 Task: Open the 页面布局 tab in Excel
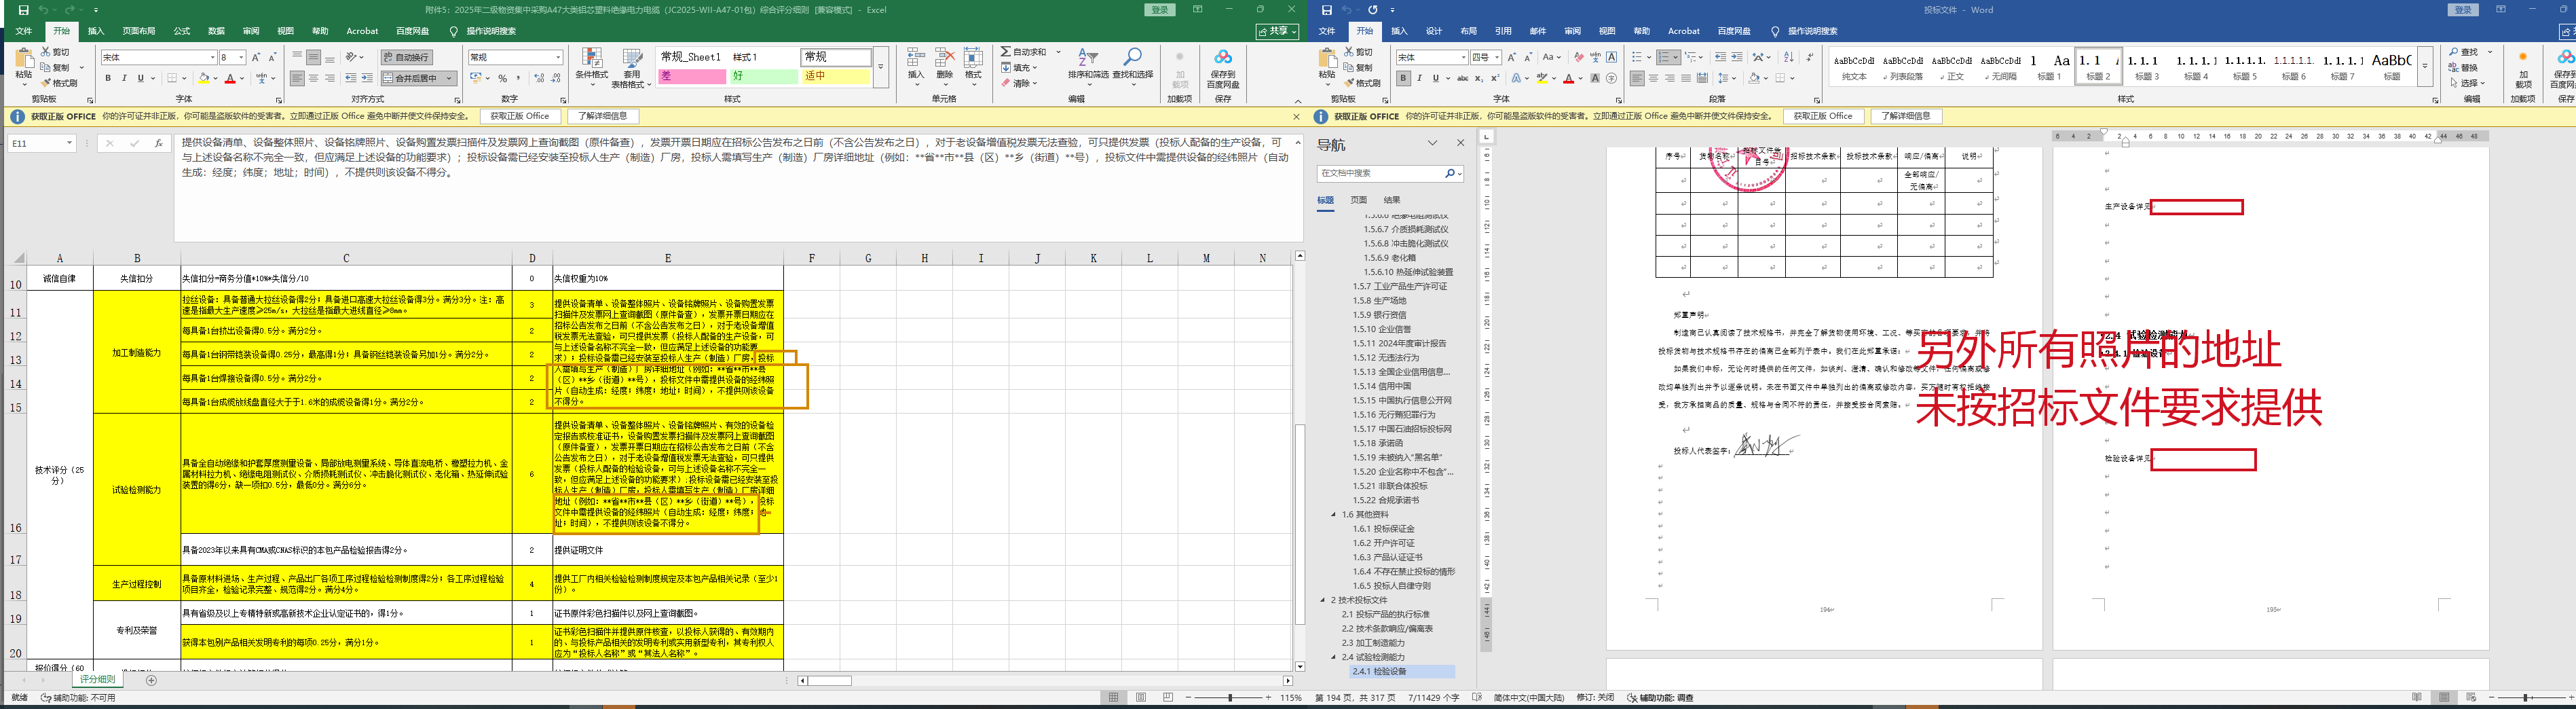(x=139, y=31)
